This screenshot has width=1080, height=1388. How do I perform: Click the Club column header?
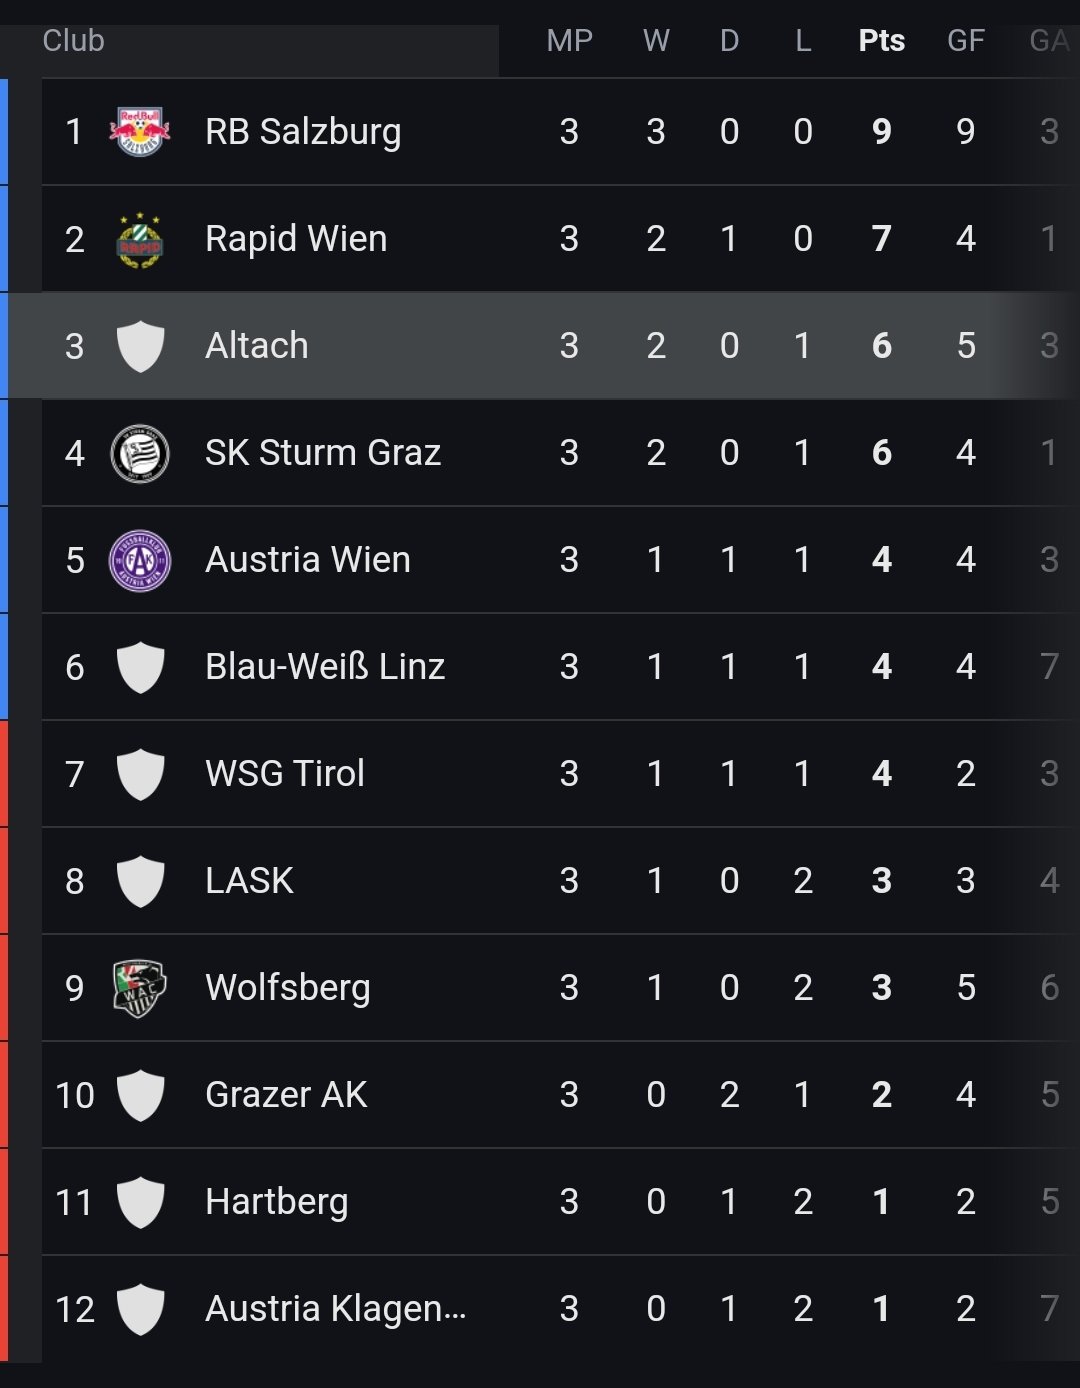click(x=73, y=41)
